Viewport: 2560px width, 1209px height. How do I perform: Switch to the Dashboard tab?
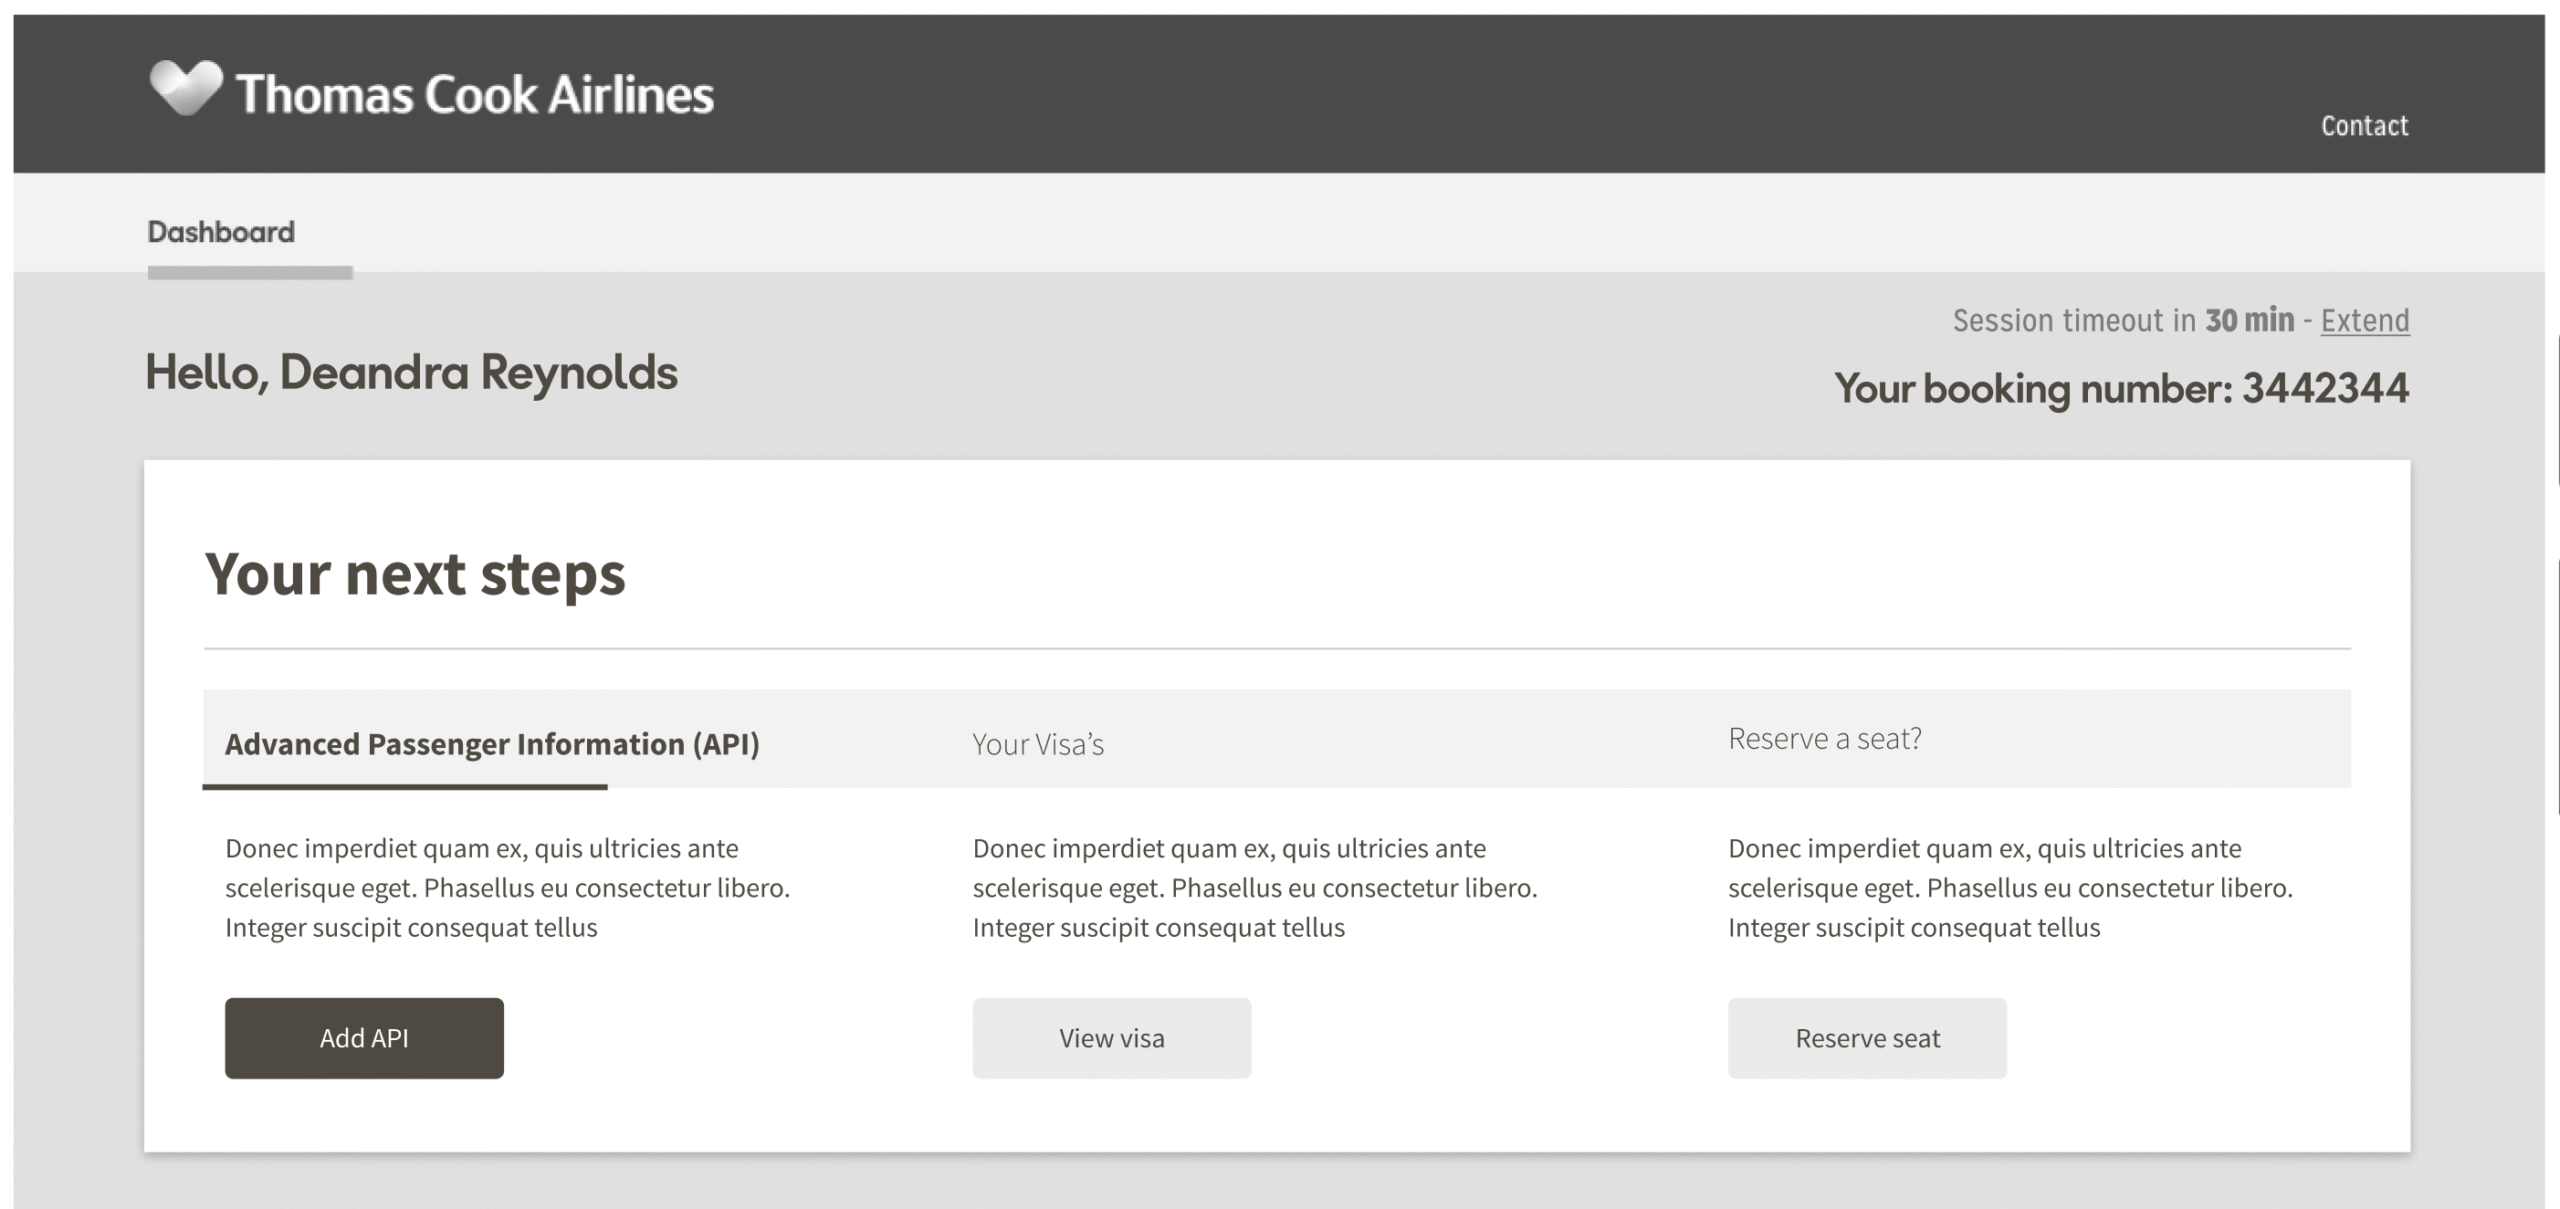[221, 232]
